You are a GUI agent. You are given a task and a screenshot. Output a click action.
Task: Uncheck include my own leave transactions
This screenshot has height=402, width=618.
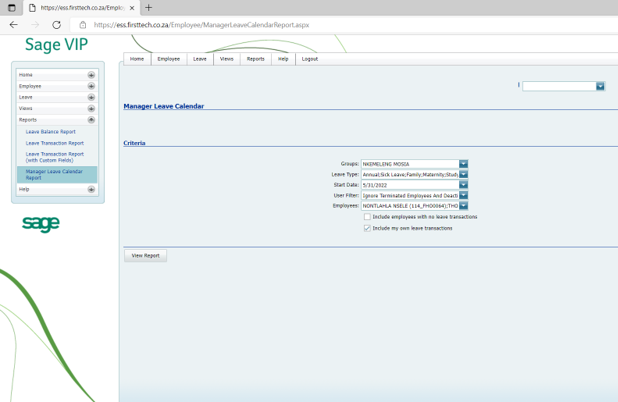coord(367,228)
